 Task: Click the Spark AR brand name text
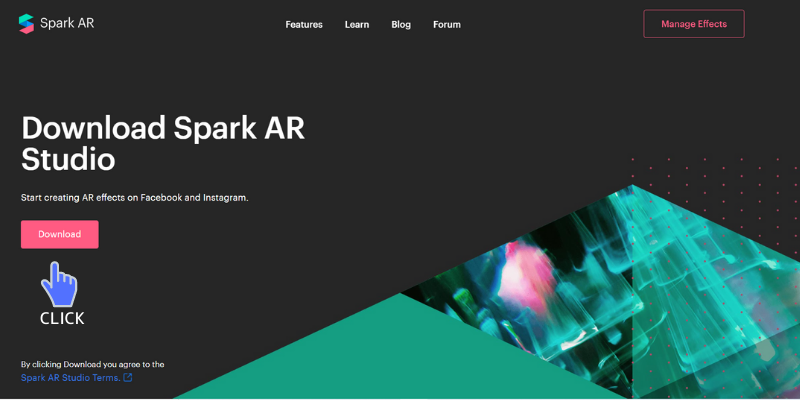pos(67,23)
